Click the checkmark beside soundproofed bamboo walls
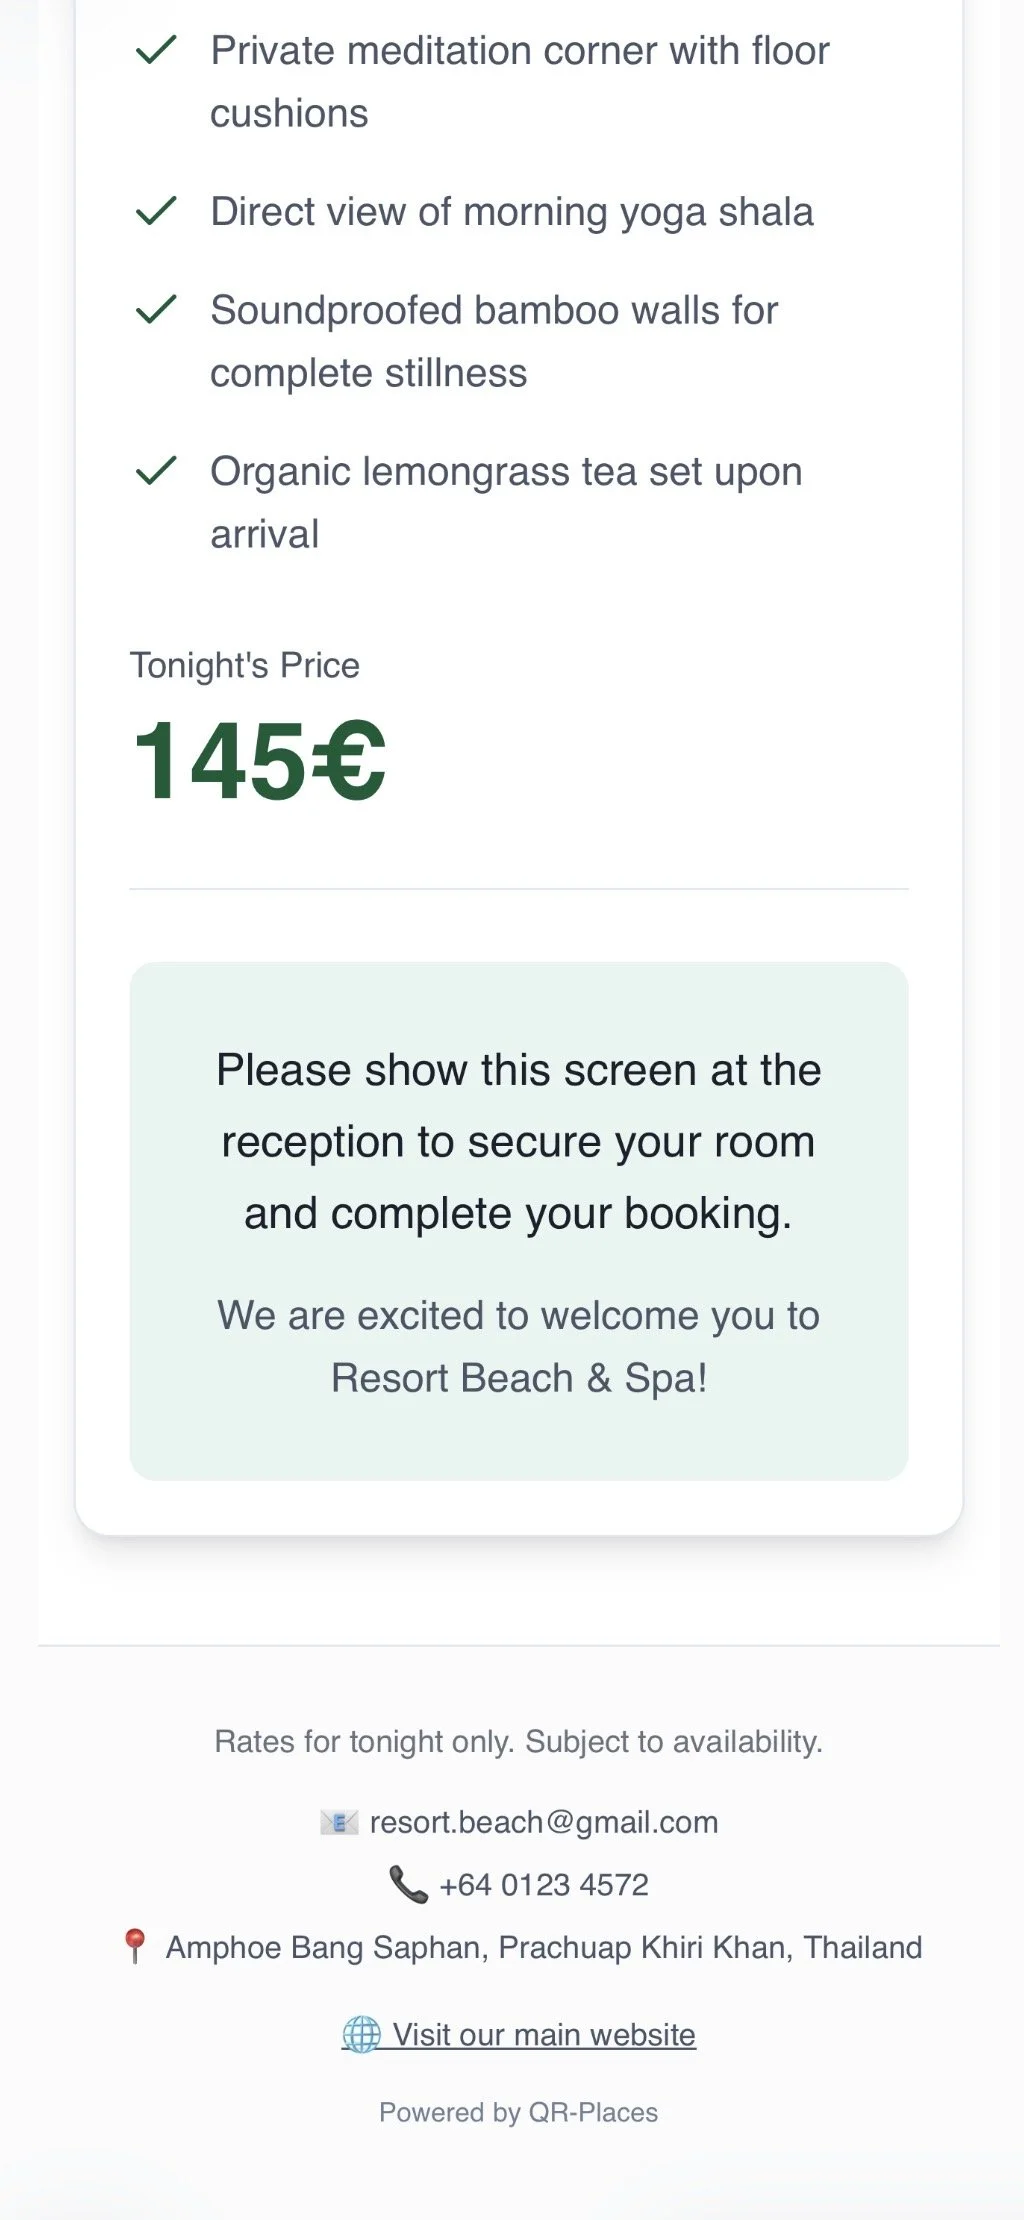Image resolution: width=1024 pixels, height=2220 pixels. click(156, 310)
